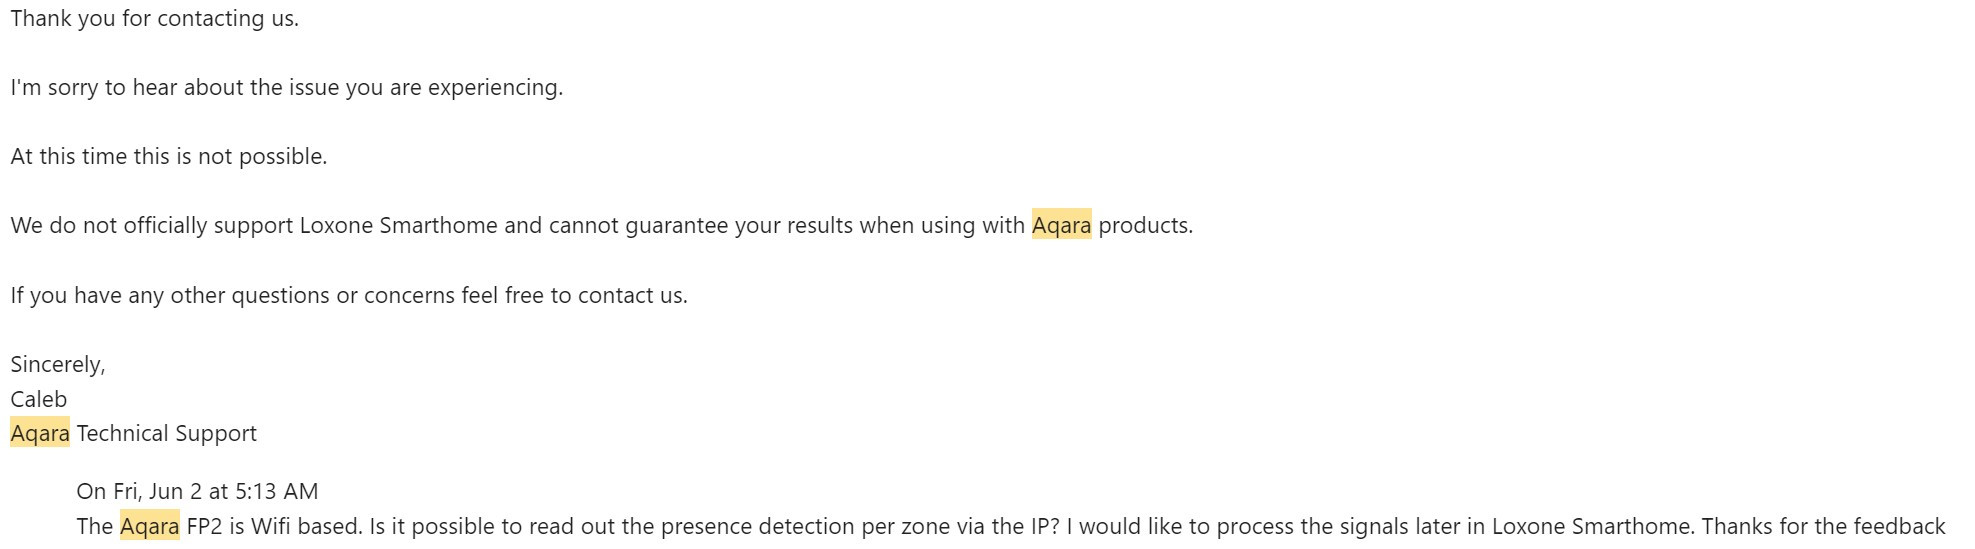The height and width of the screenshot is (549, 1975).
Task: Click highlighted Aqara before the word products
Action: pyautogui.click(x=1060, y=225)
